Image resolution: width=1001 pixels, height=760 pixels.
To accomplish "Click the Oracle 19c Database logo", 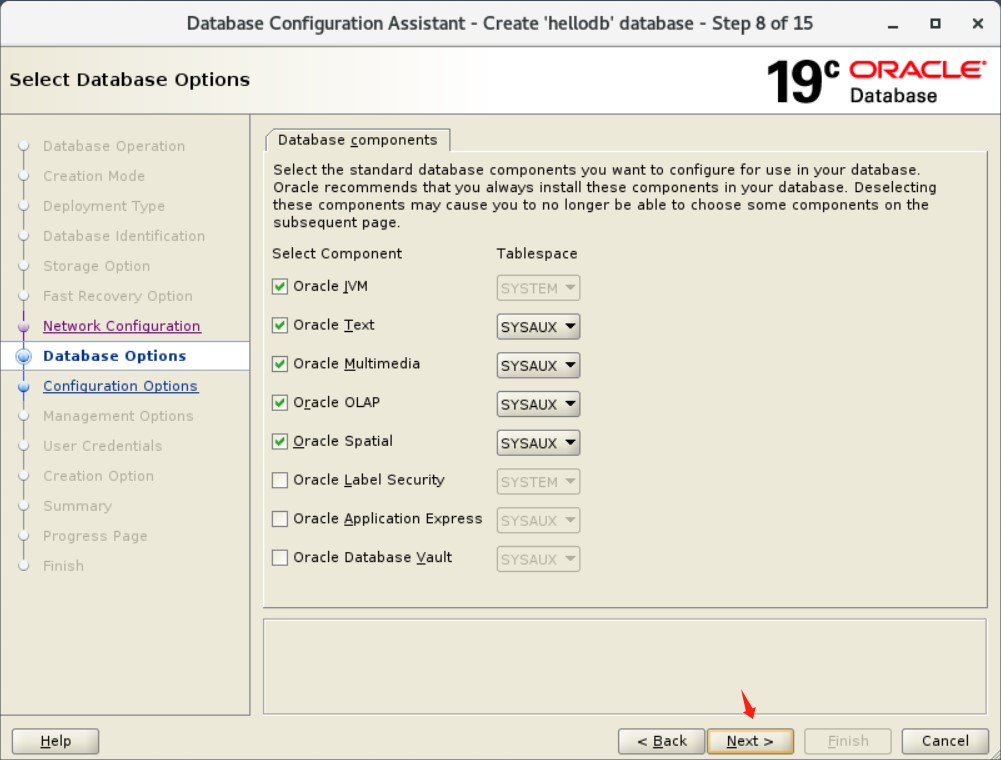I will pos(875,81).
